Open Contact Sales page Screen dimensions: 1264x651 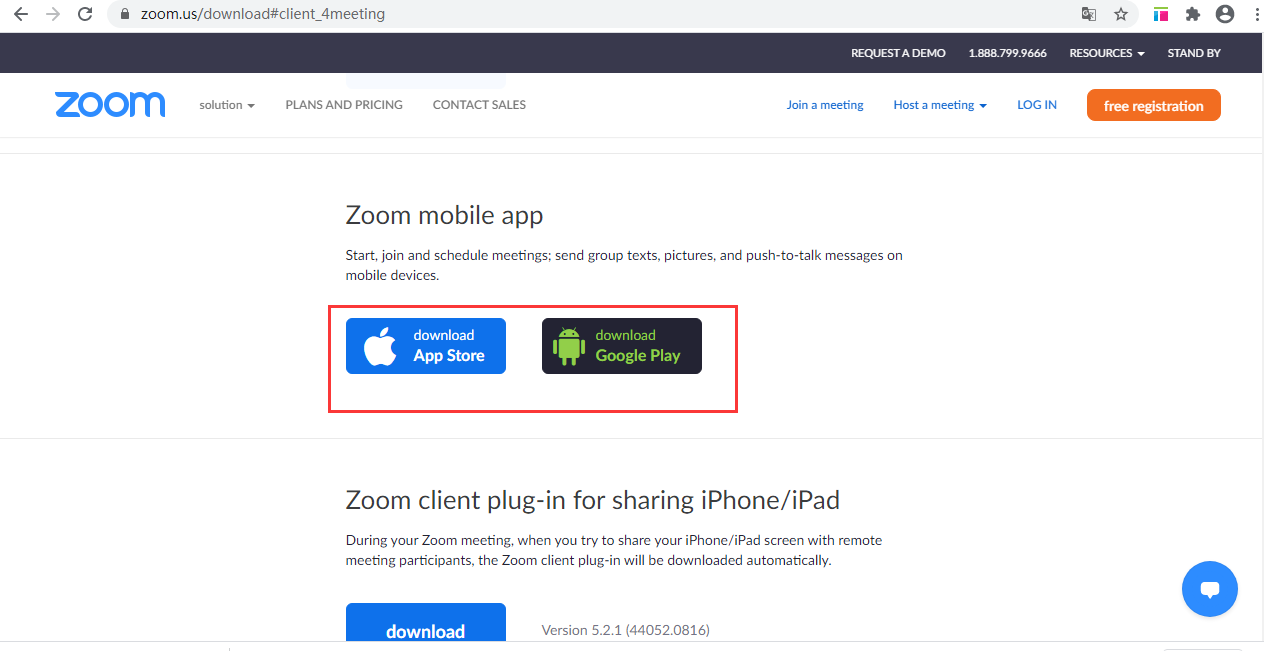[x=479, y=105]
